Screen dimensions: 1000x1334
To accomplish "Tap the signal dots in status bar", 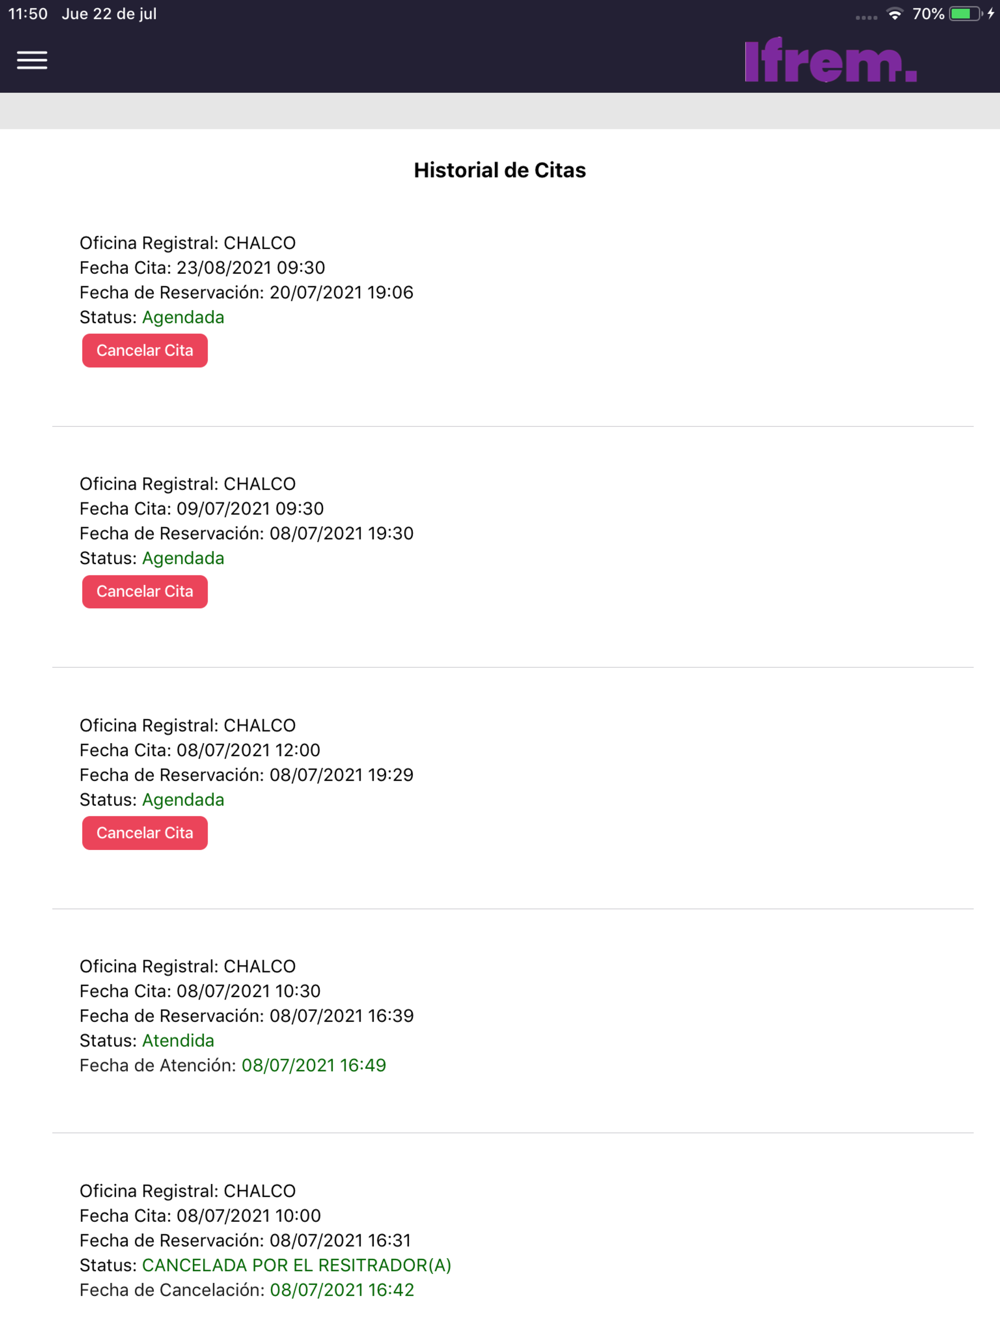I will coord(867,17).
